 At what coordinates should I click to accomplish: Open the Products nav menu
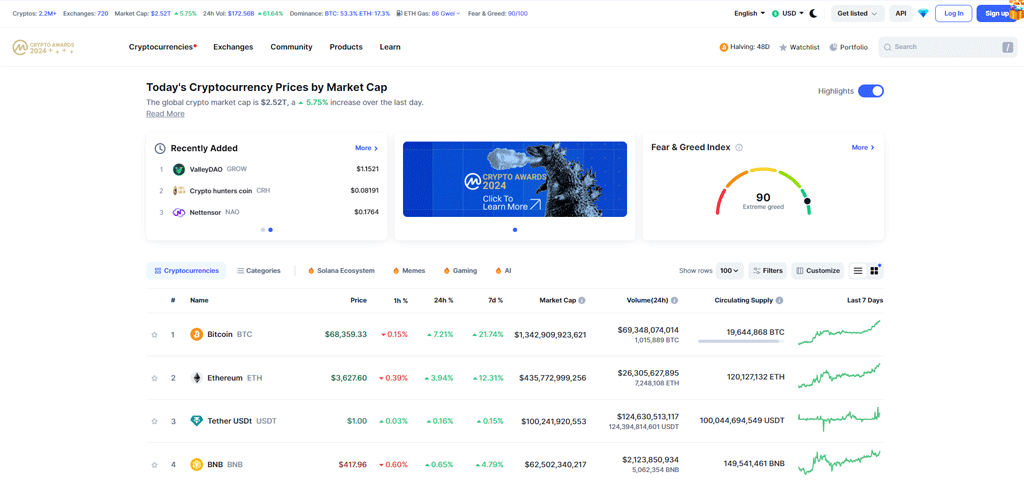tap(346, 47)
